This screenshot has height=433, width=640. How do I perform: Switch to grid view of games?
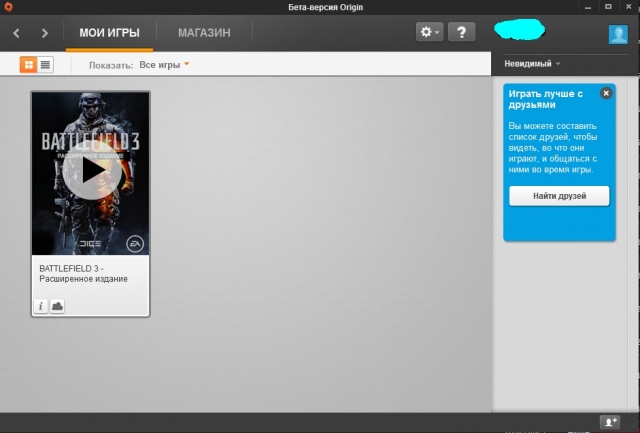[x=29, y=64]
